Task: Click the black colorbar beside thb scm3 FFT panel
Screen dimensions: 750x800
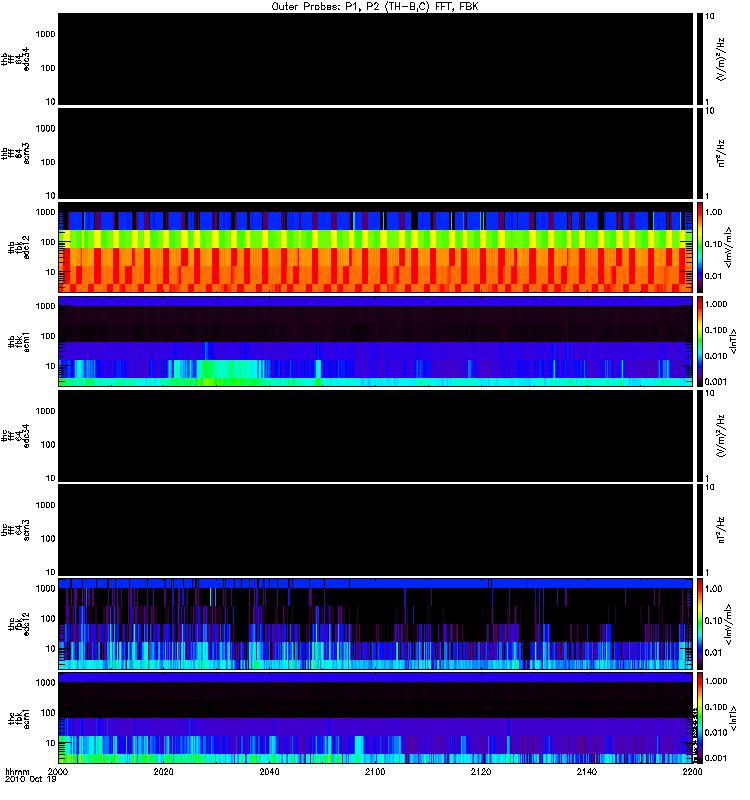Action: click(x=699, y=154)
